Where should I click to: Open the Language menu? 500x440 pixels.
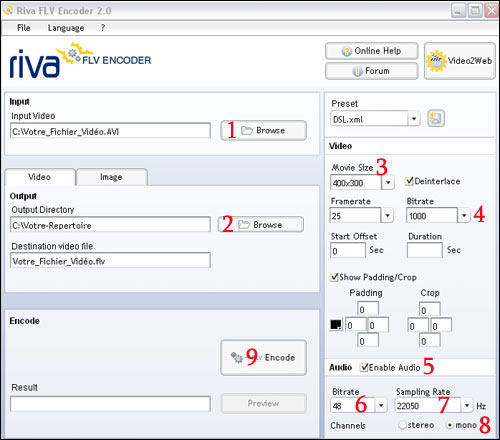[x=66, y=28]
